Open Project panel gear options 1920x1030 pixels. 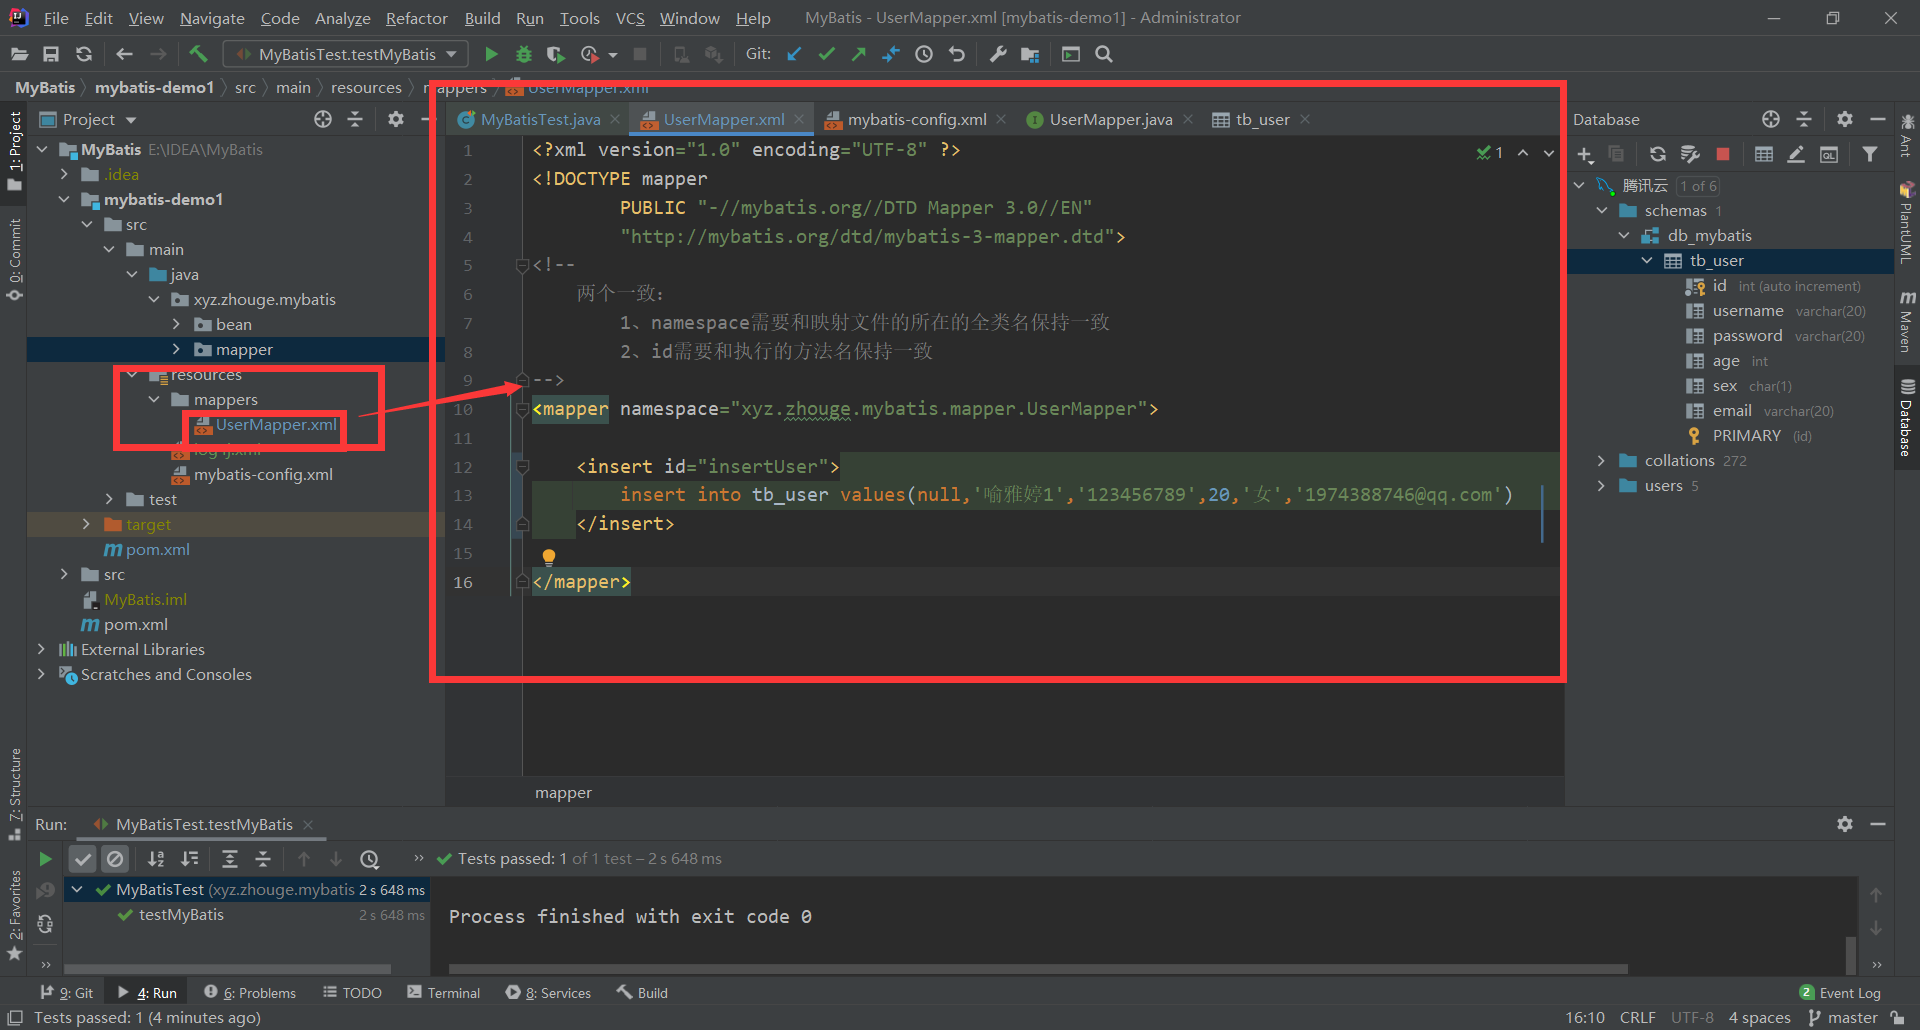pyautogui.click(x=396, y=119)
